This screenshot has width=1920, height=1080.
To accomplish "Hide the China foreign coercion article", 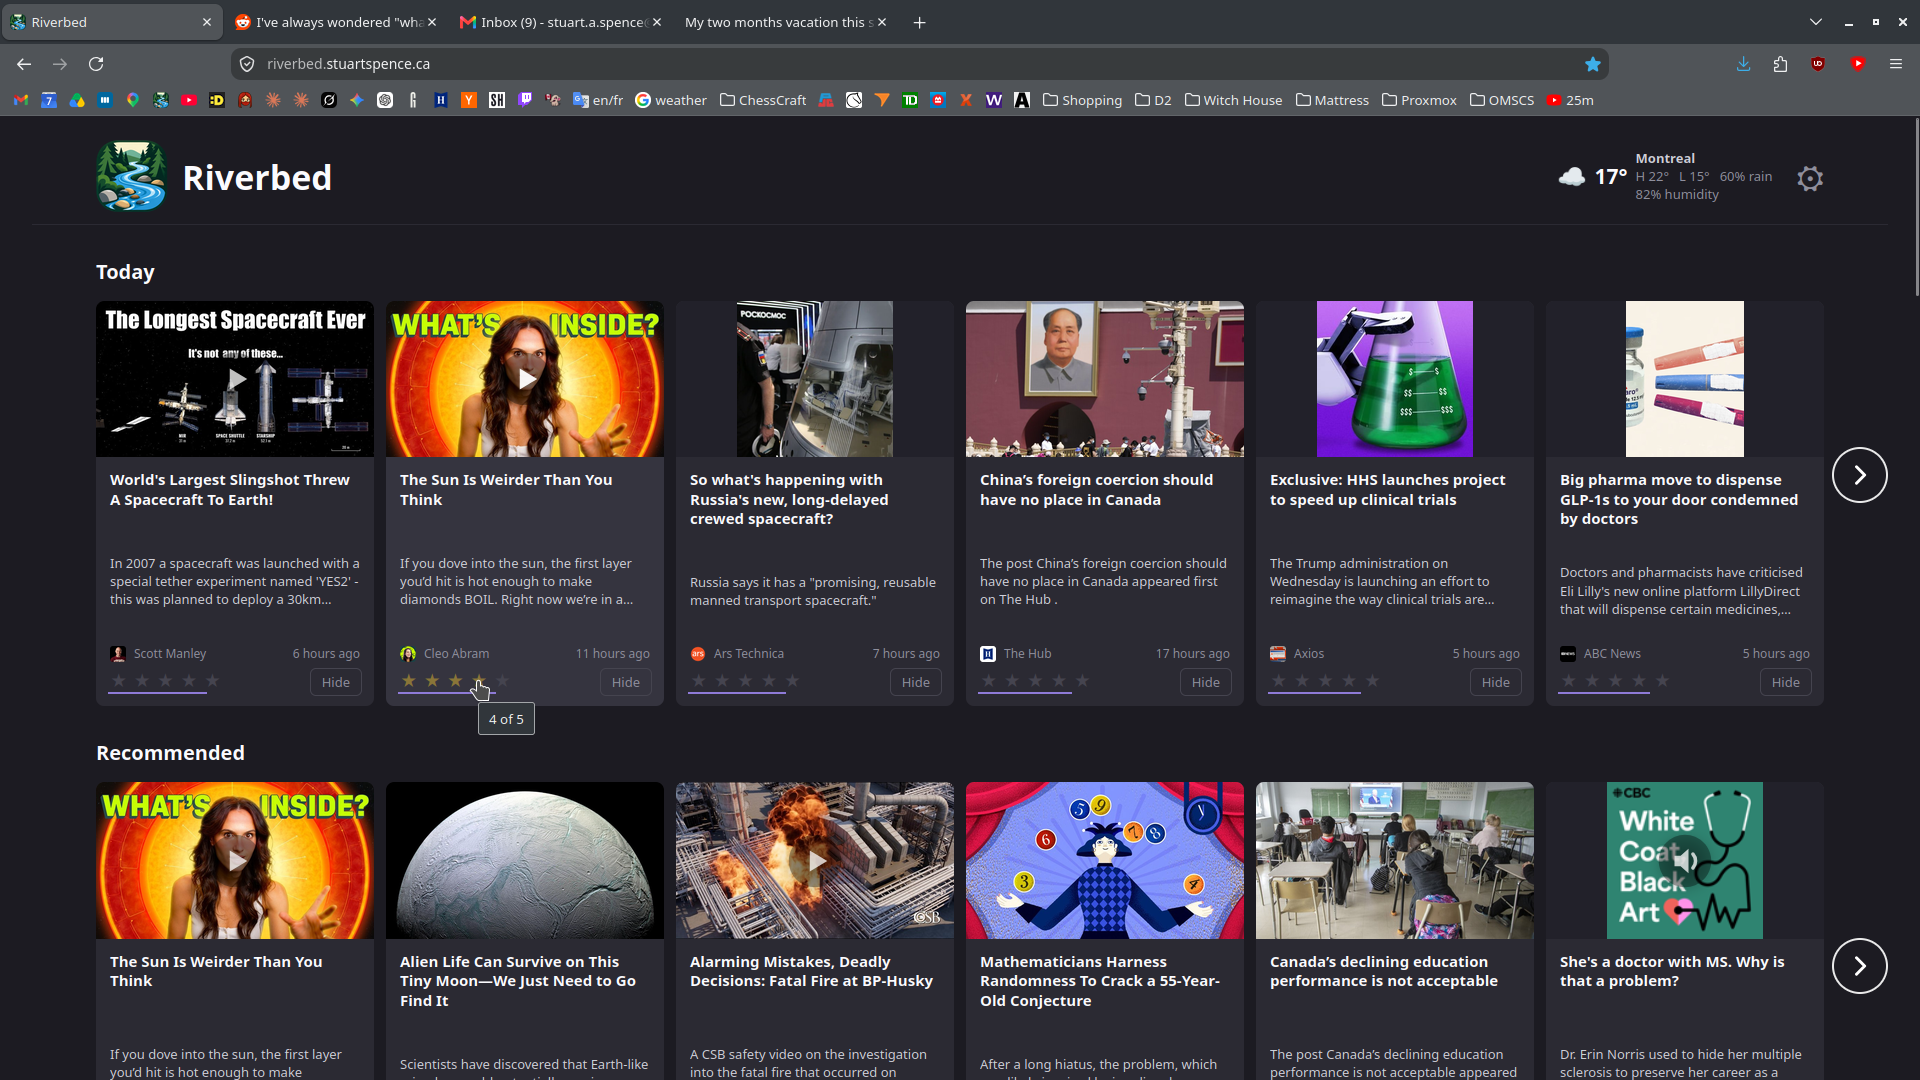I will (1206, 682).
